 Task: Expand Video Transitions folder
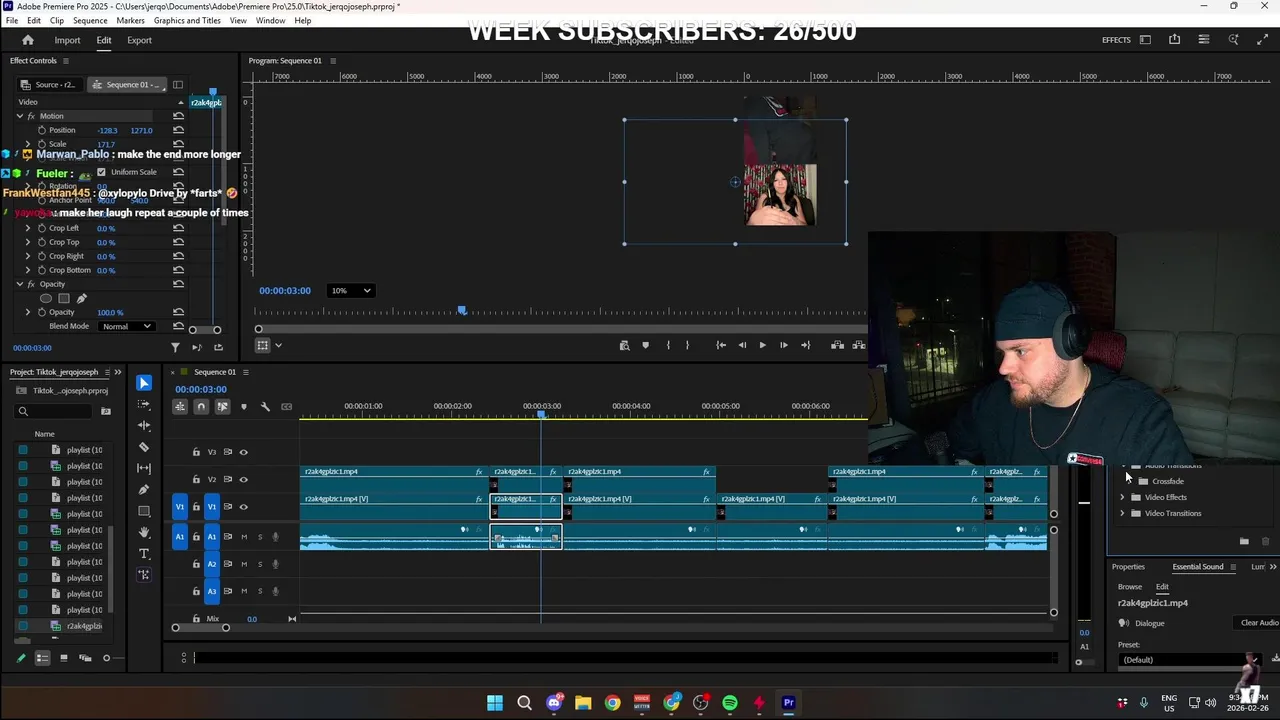[x=1122, y=513]
